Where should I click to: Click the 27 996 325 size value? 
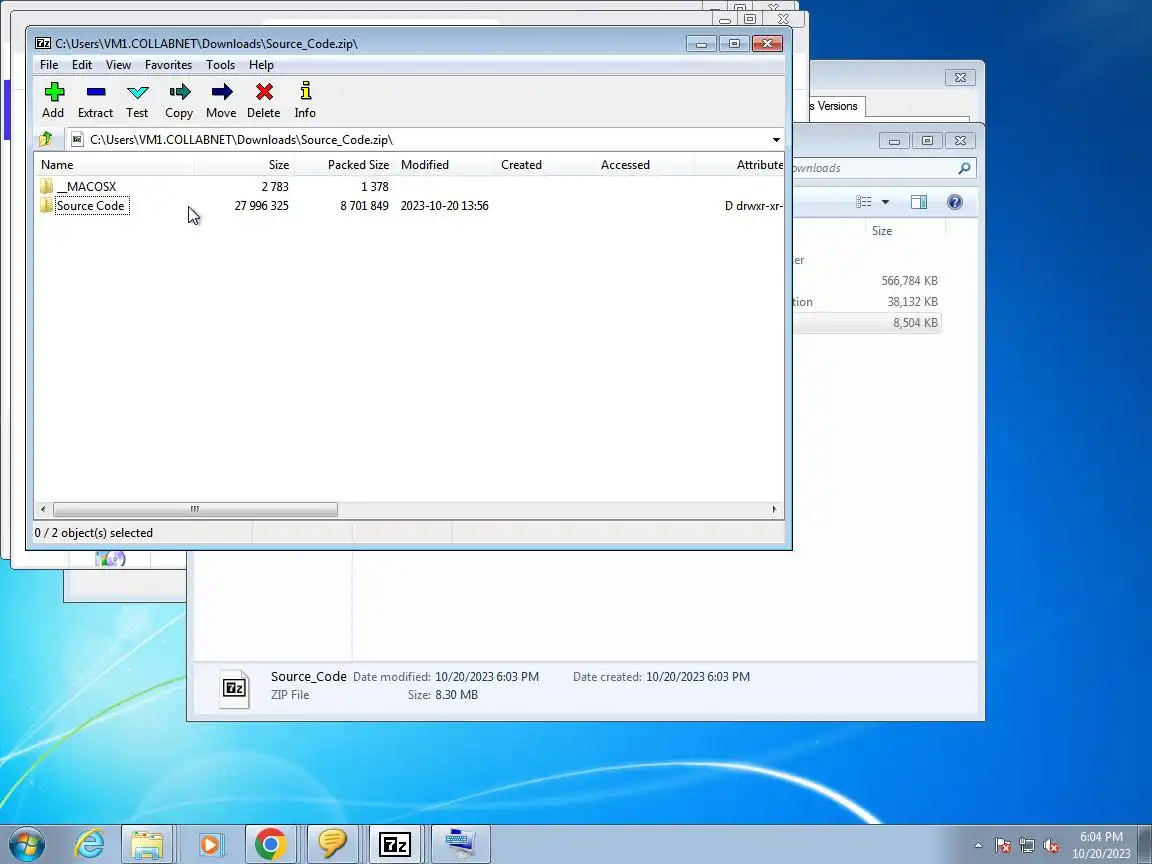262,206
